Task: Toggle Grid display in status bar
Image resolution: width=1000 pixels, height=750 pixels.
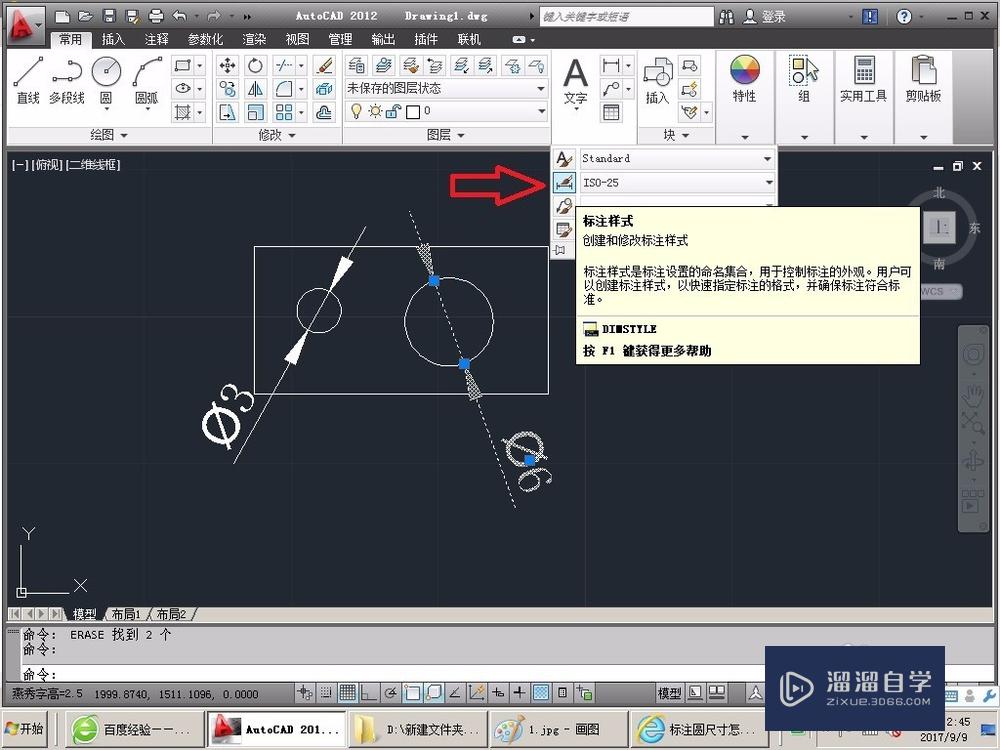Action: coord(347,693)
